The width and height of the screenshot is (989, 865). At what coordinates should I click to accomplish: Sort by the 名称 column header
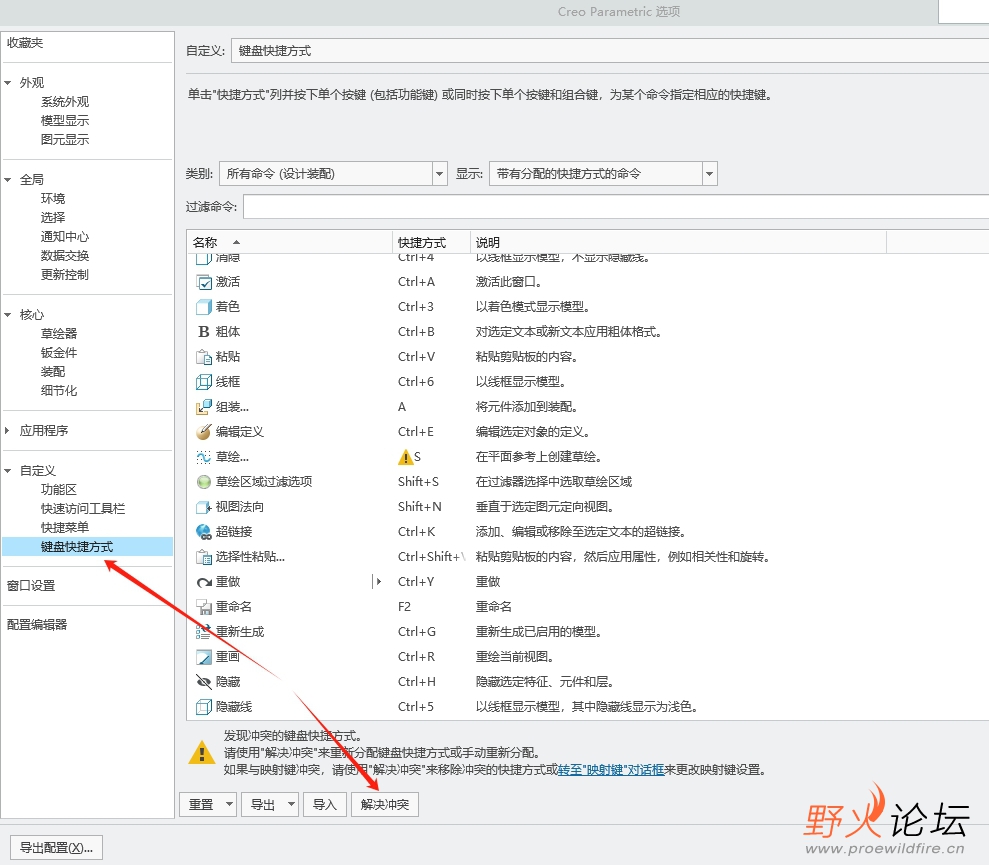(290, 242)
